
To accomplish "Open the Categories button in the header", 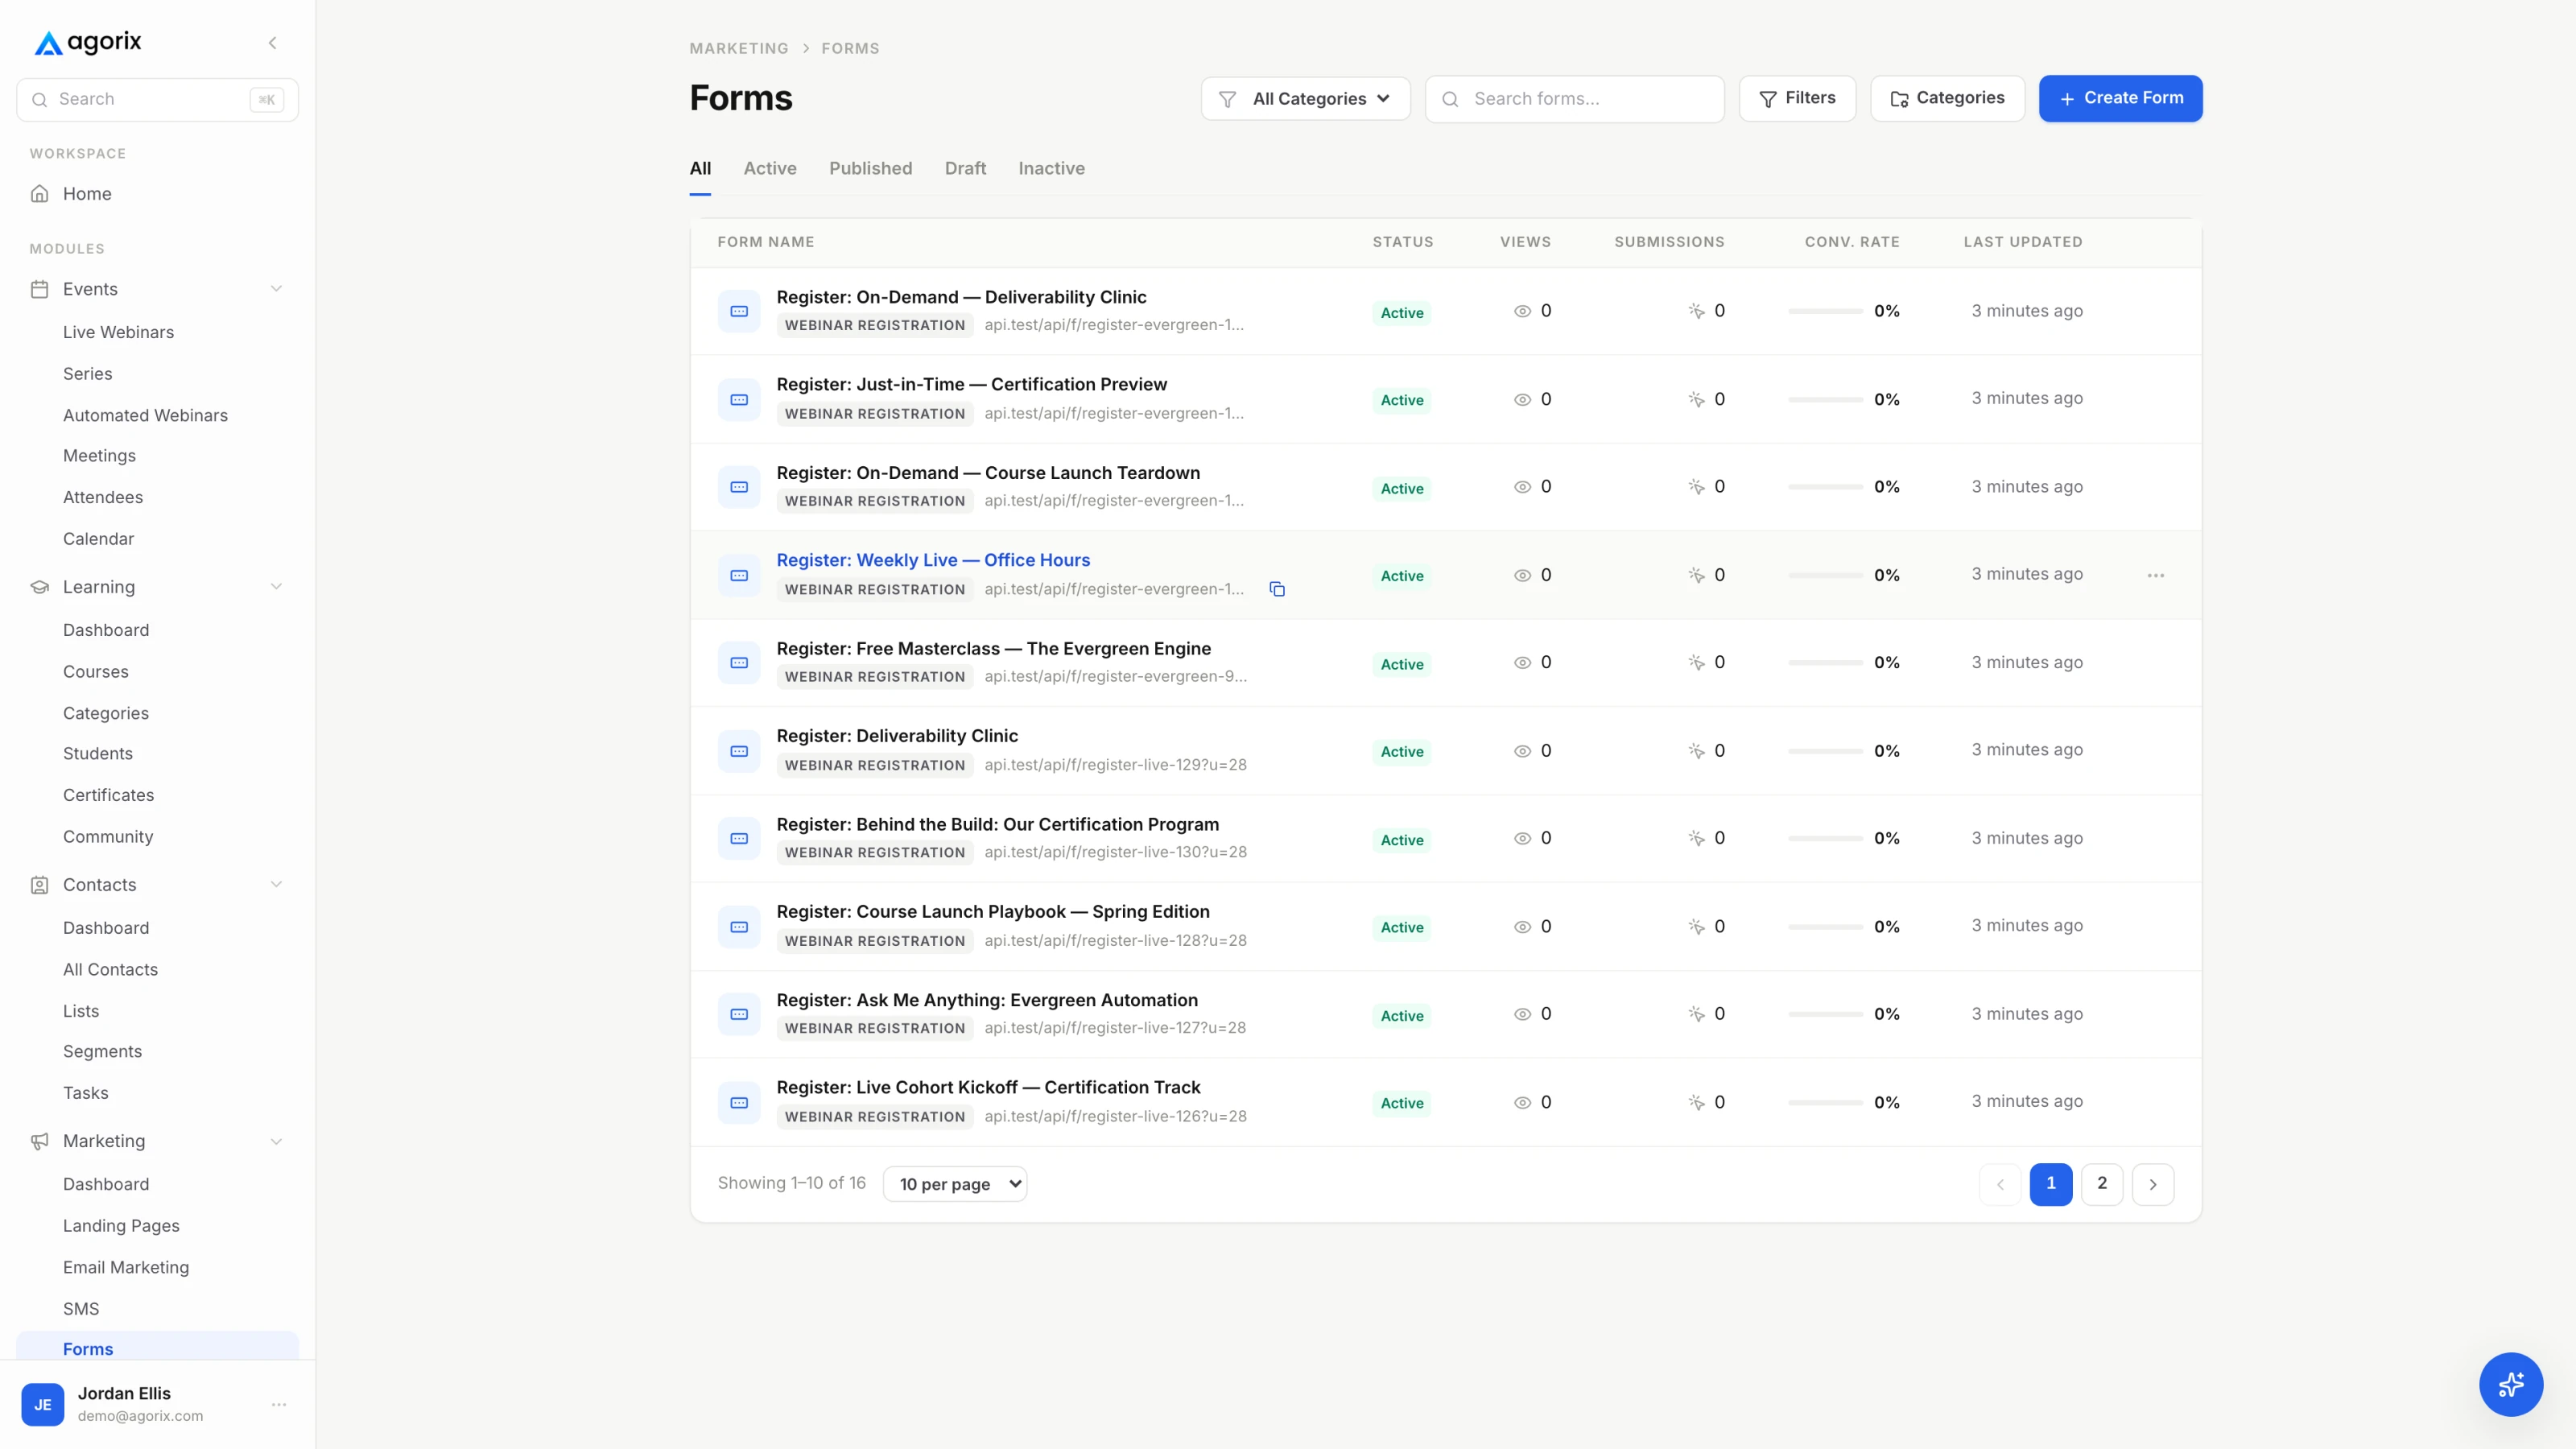I will [x=1947, y=98].
